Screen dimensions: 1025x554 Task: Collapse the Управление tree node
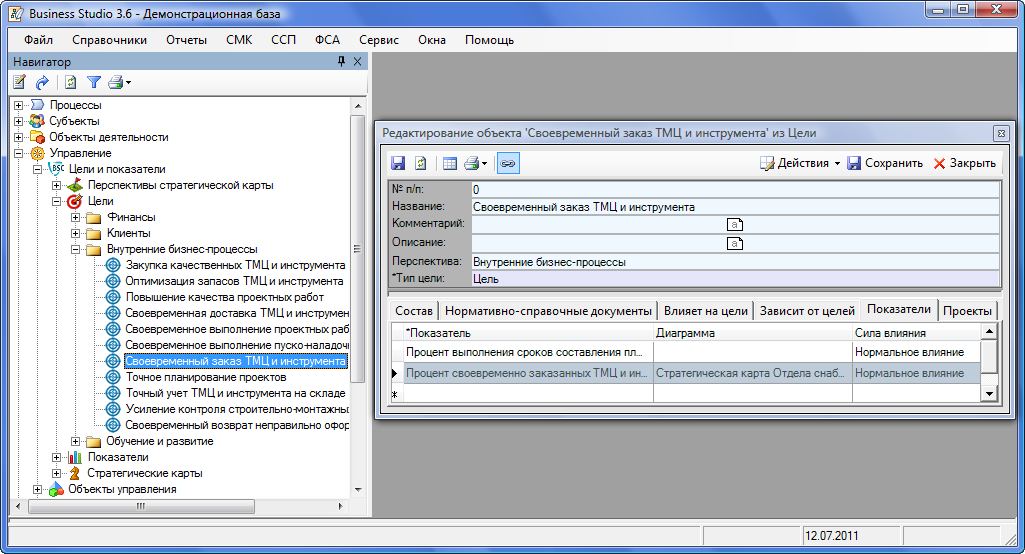19,153
